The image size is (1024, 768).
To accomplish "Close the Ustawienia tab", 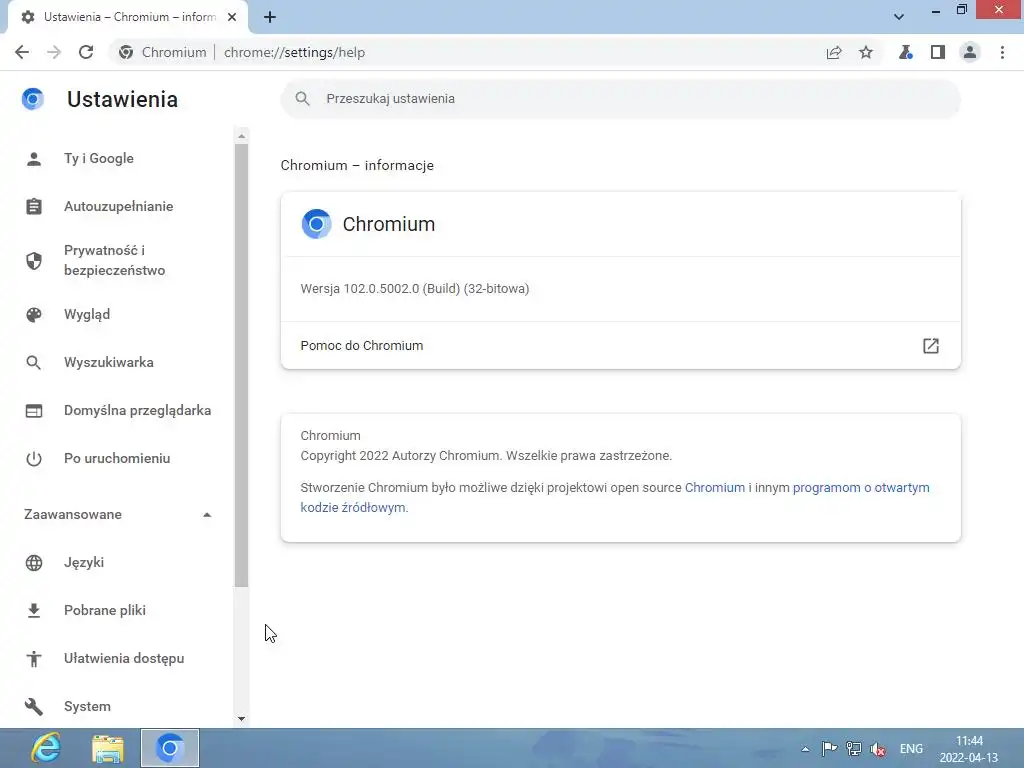I will coord(232,17).
